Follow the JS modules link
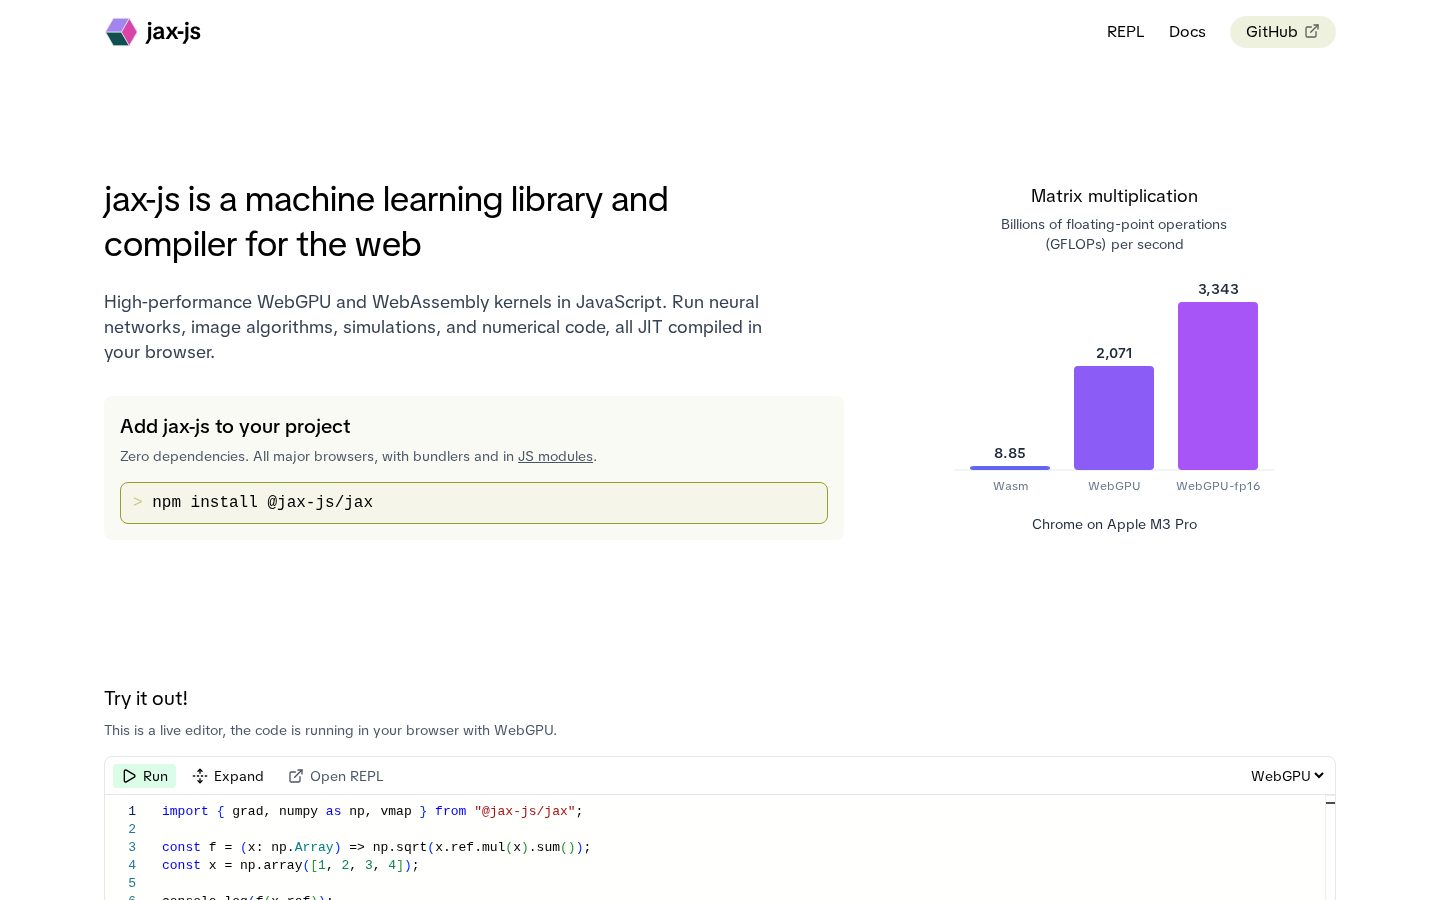Viewport: 1440px width, 900px height. (x=555, y=456)
